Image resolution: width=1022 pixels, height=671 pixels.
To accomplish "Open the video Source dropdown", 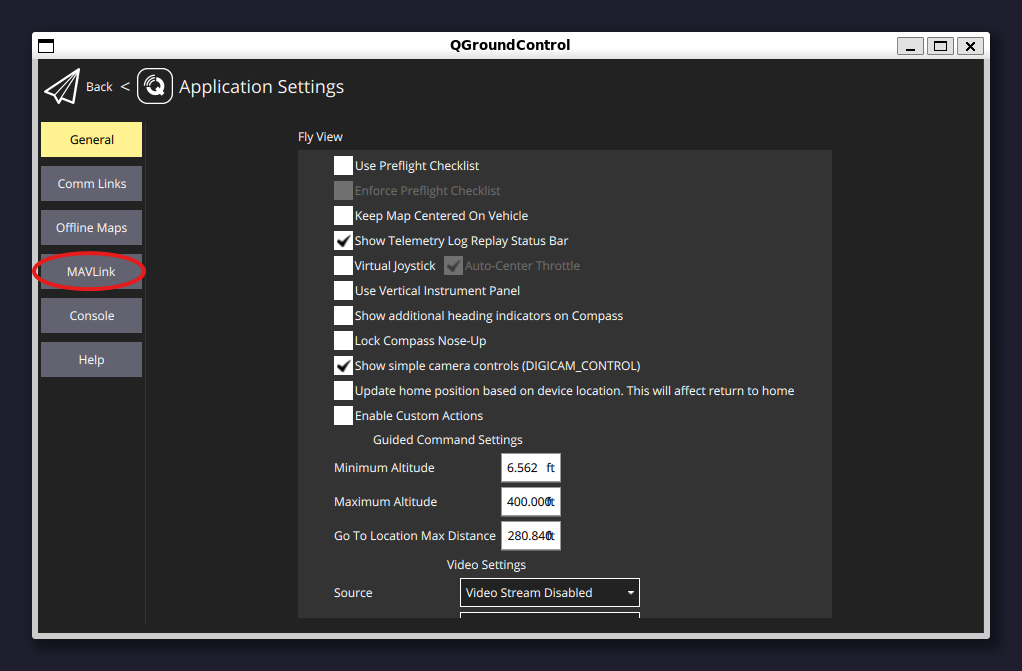I will coord(549,593).
